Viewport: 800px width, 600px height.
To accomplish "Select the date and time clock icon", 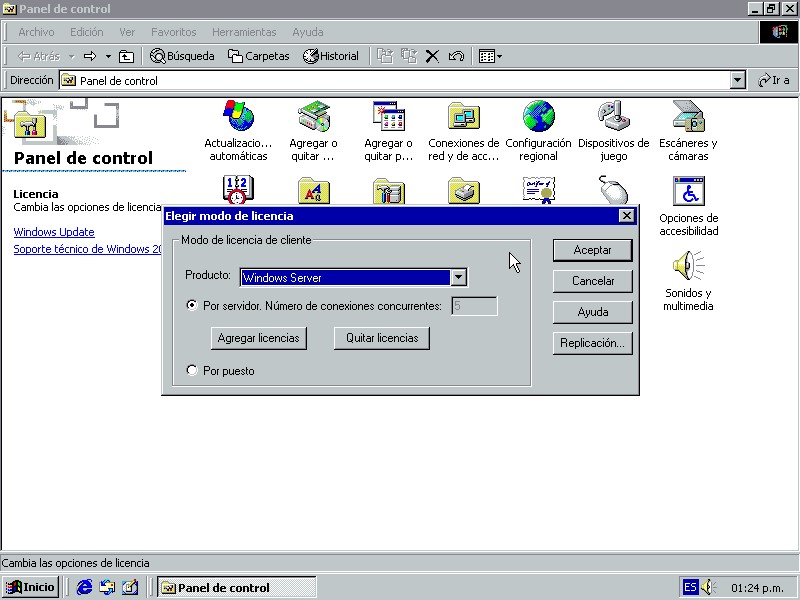I will tap(238, 190).
